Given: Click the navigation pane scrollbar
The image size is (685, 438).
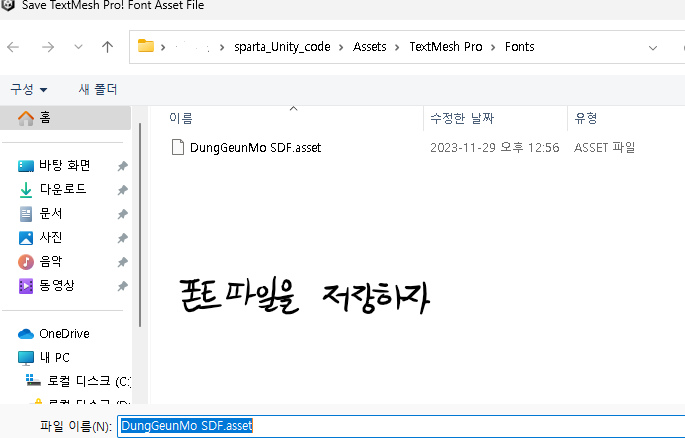Looking at the screenshot, I should (140, 225).
